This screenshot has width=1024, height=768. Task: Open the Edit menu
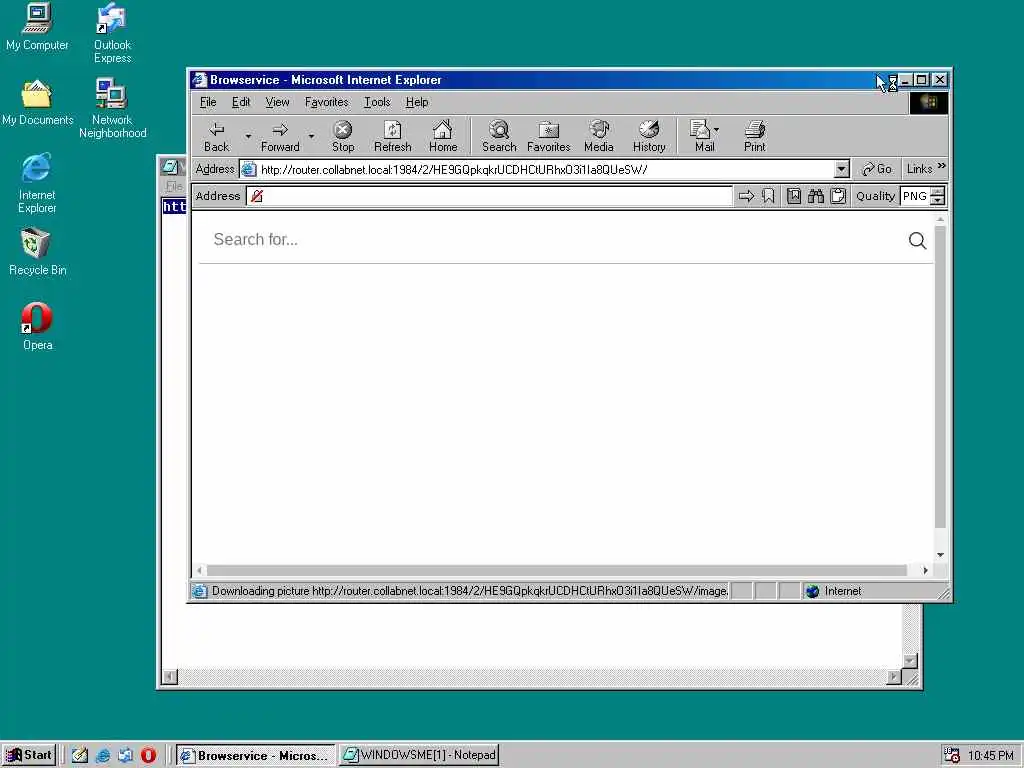click(x=241, y=102)
